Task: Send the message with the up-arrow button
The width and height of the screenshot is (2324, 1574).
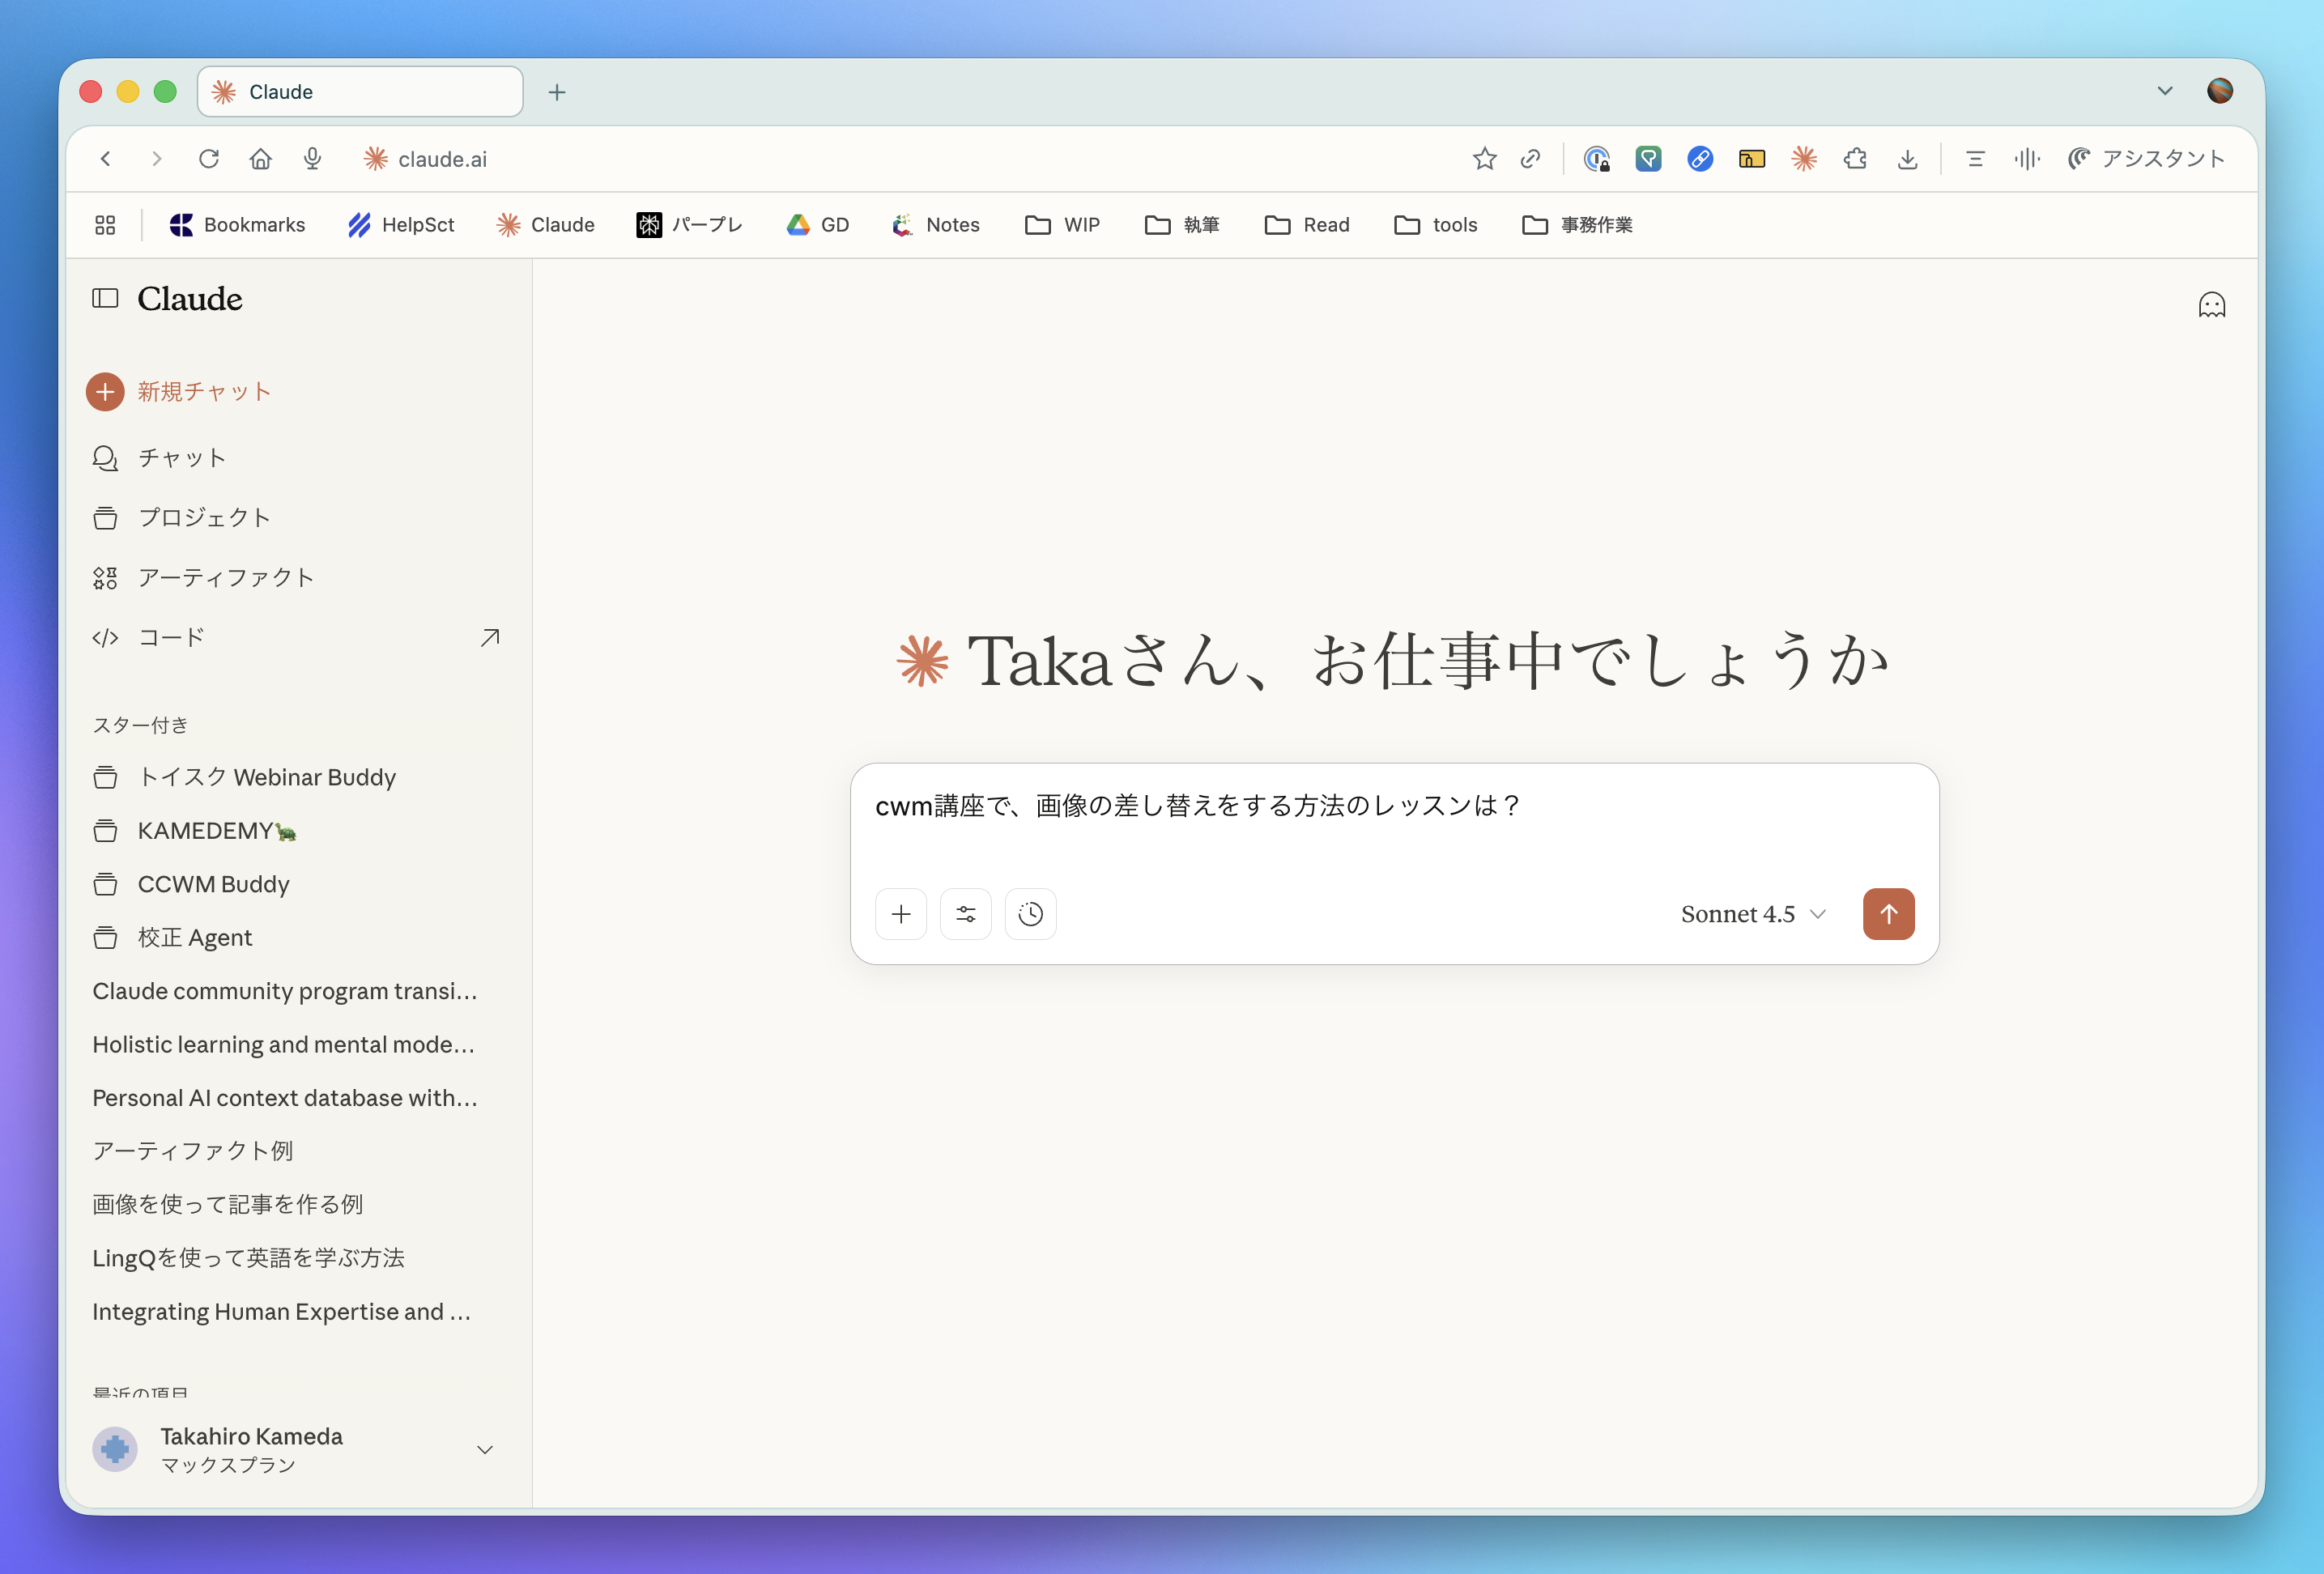Action: (x=1888, y=914)
